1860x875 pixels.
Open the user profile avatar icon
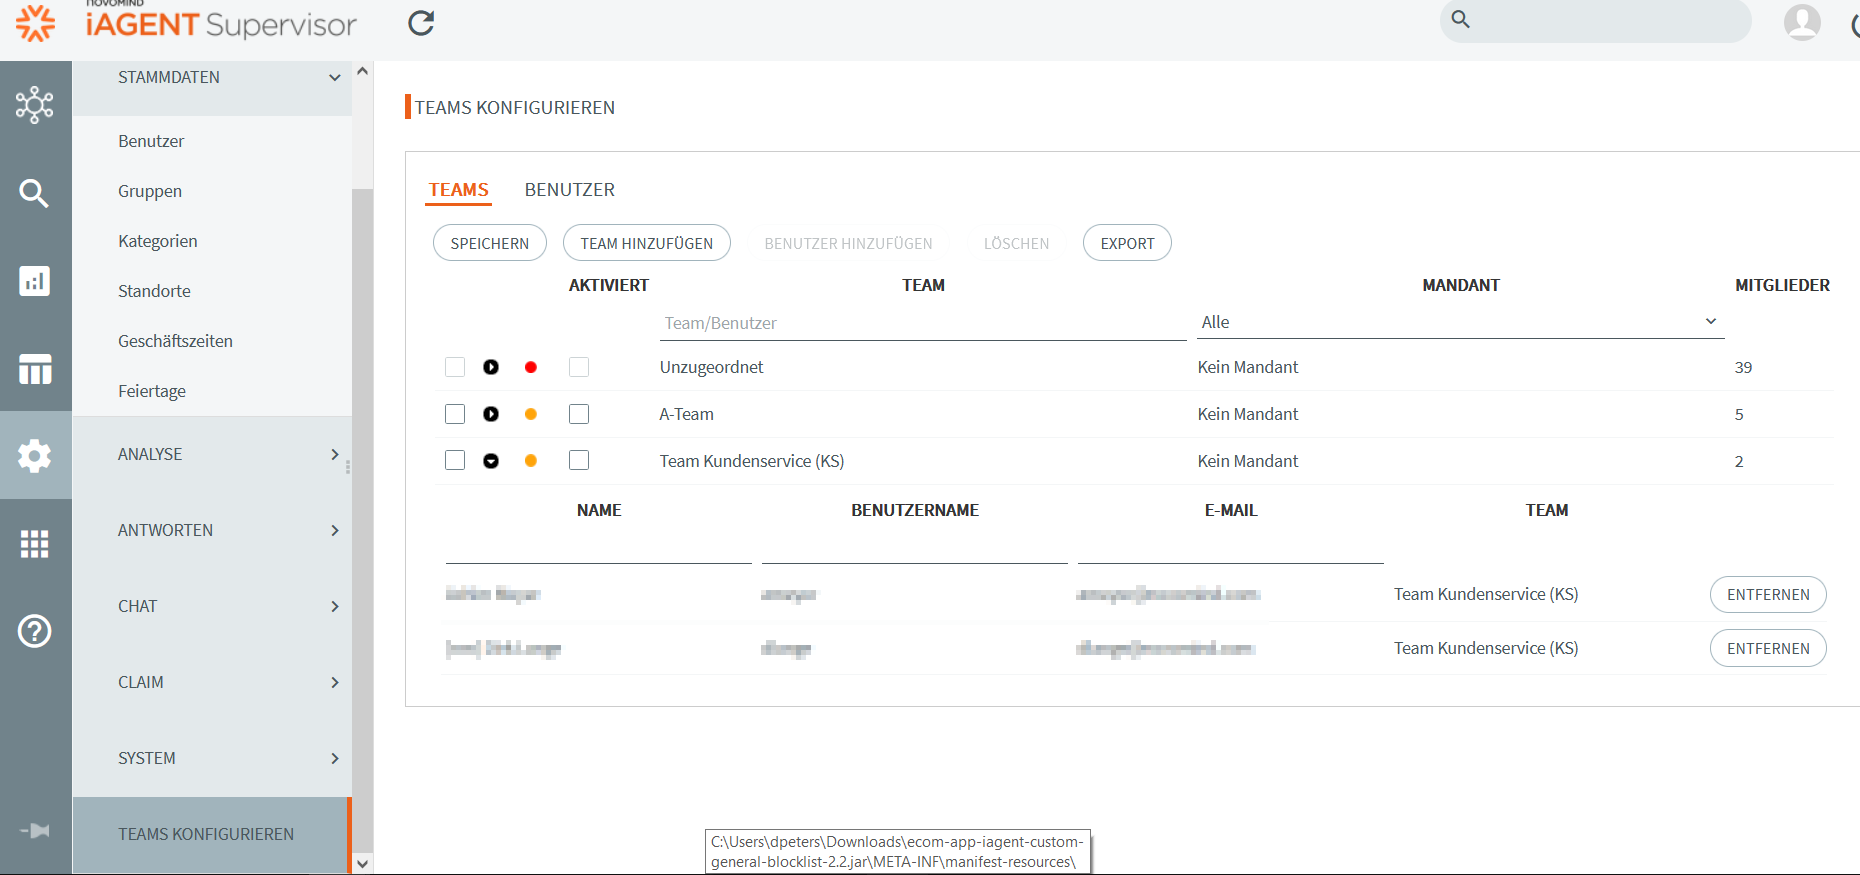(1802, 21)
